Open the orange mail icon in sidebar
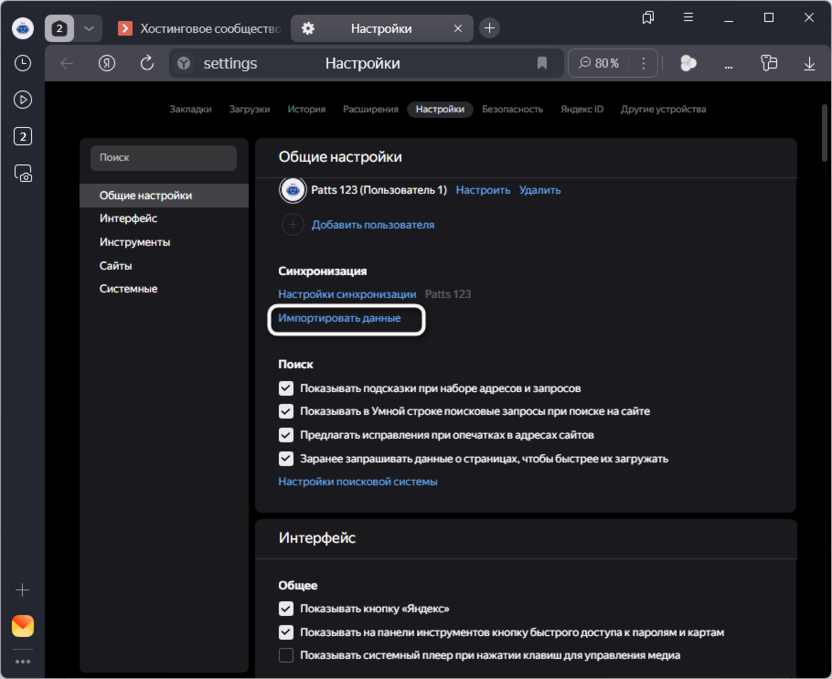832x679 pixels. pyautogui.click(x=22, y=626)
